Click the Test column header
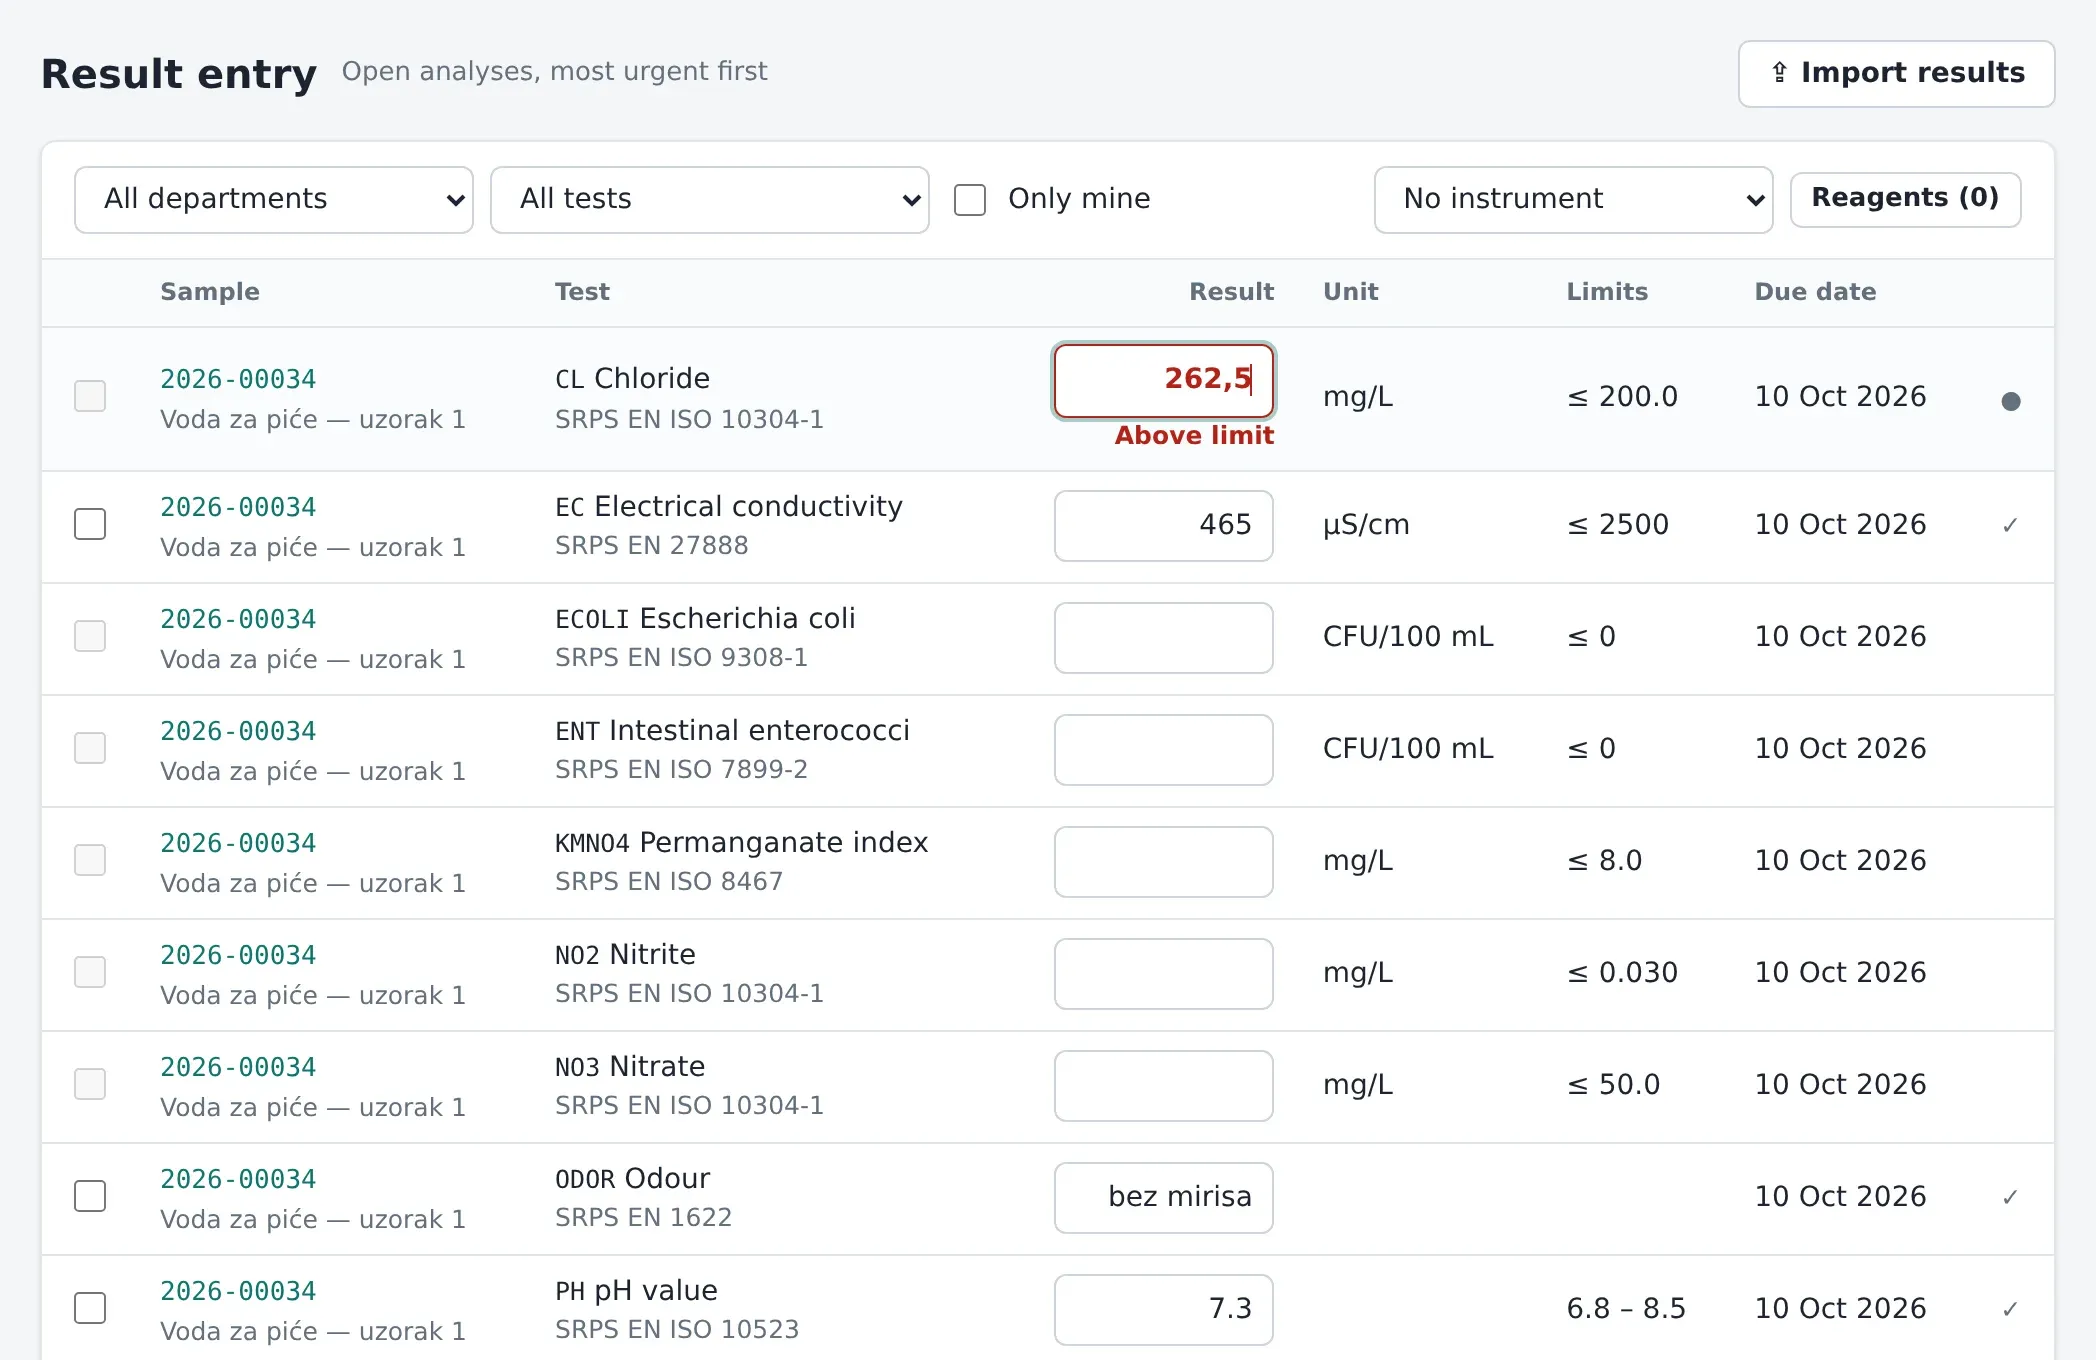This screenshot has height=1360, width=2096. [x=582, y=292]
